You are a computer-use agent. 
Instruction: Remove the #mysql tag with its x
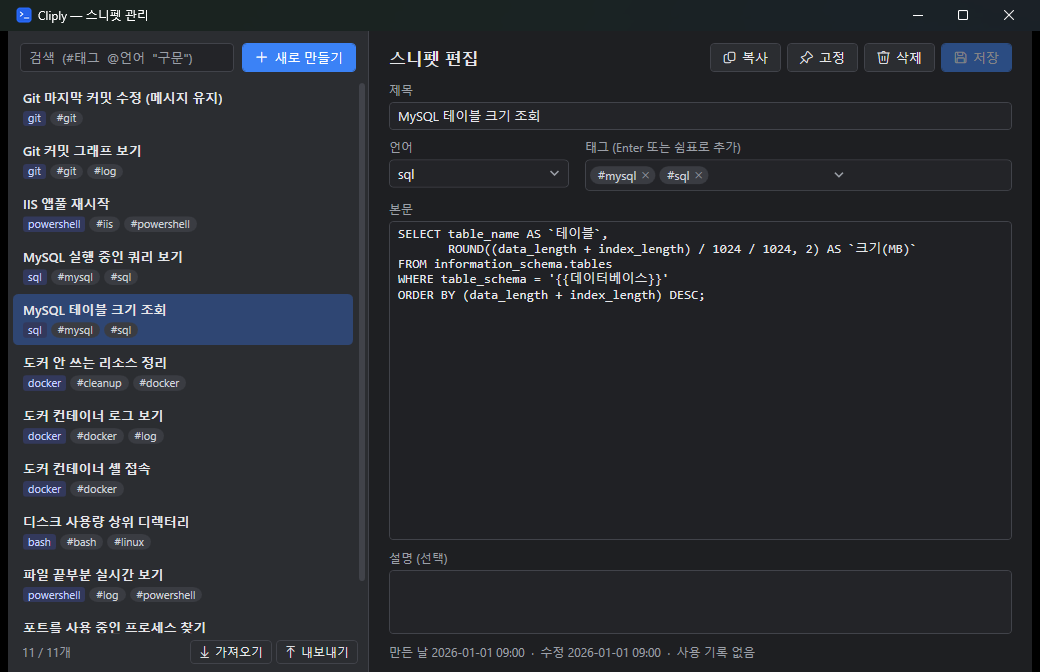pyautogui.click(x=645, y=175)
